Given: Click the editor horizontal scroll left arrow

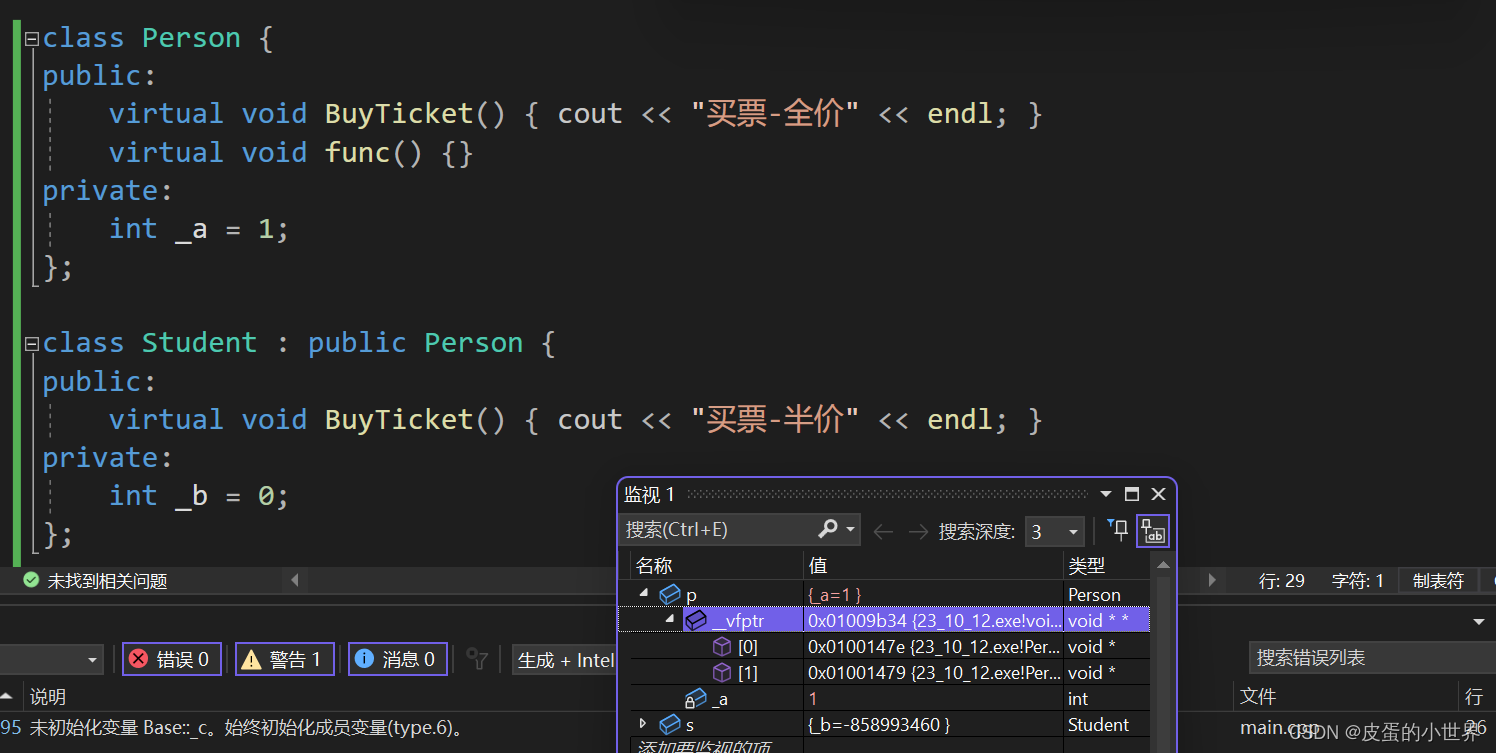Looking at the screenshot, I should pyautogui.click(x=295, y=580).
